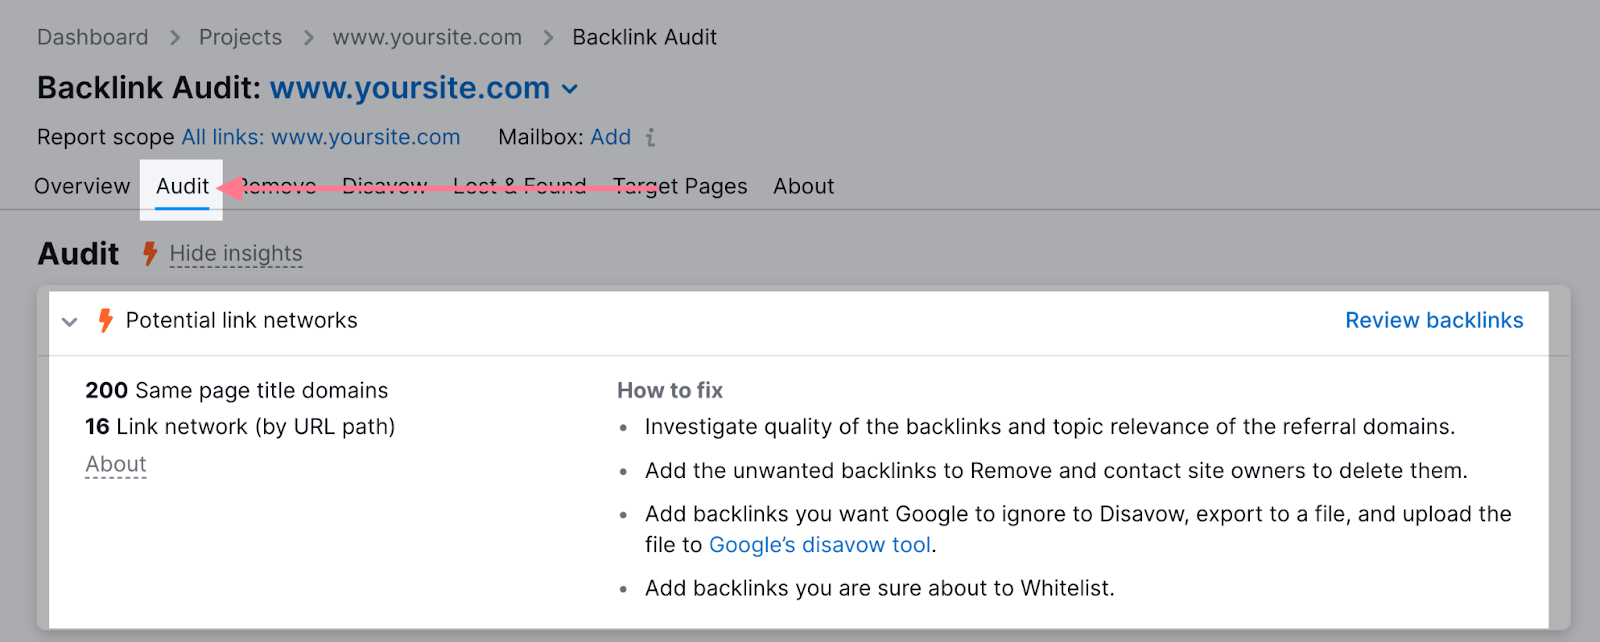Click About under link network counts
The image size is (1600, 642).
[x=116, y=465]
